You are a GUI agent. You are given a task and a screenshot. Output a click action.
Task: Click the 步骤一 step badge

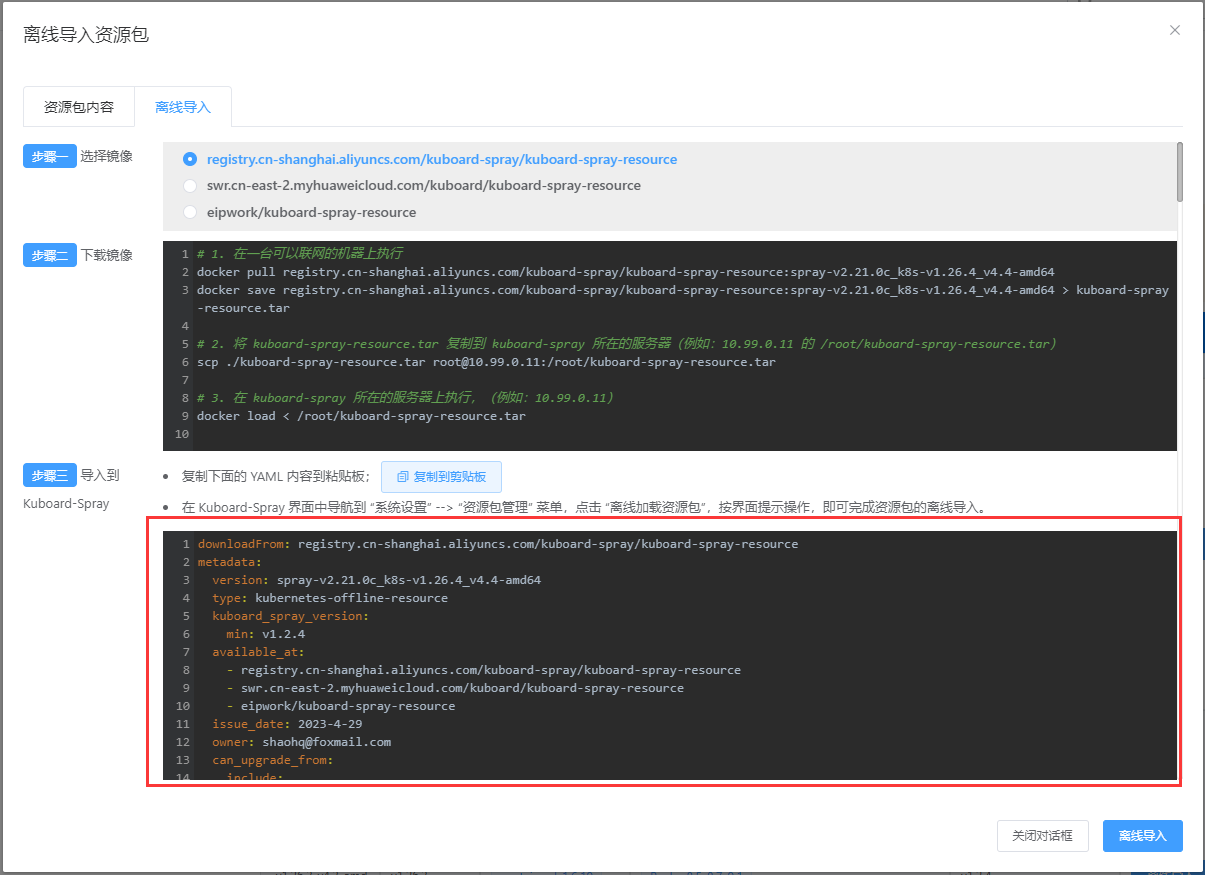[50, 156]
